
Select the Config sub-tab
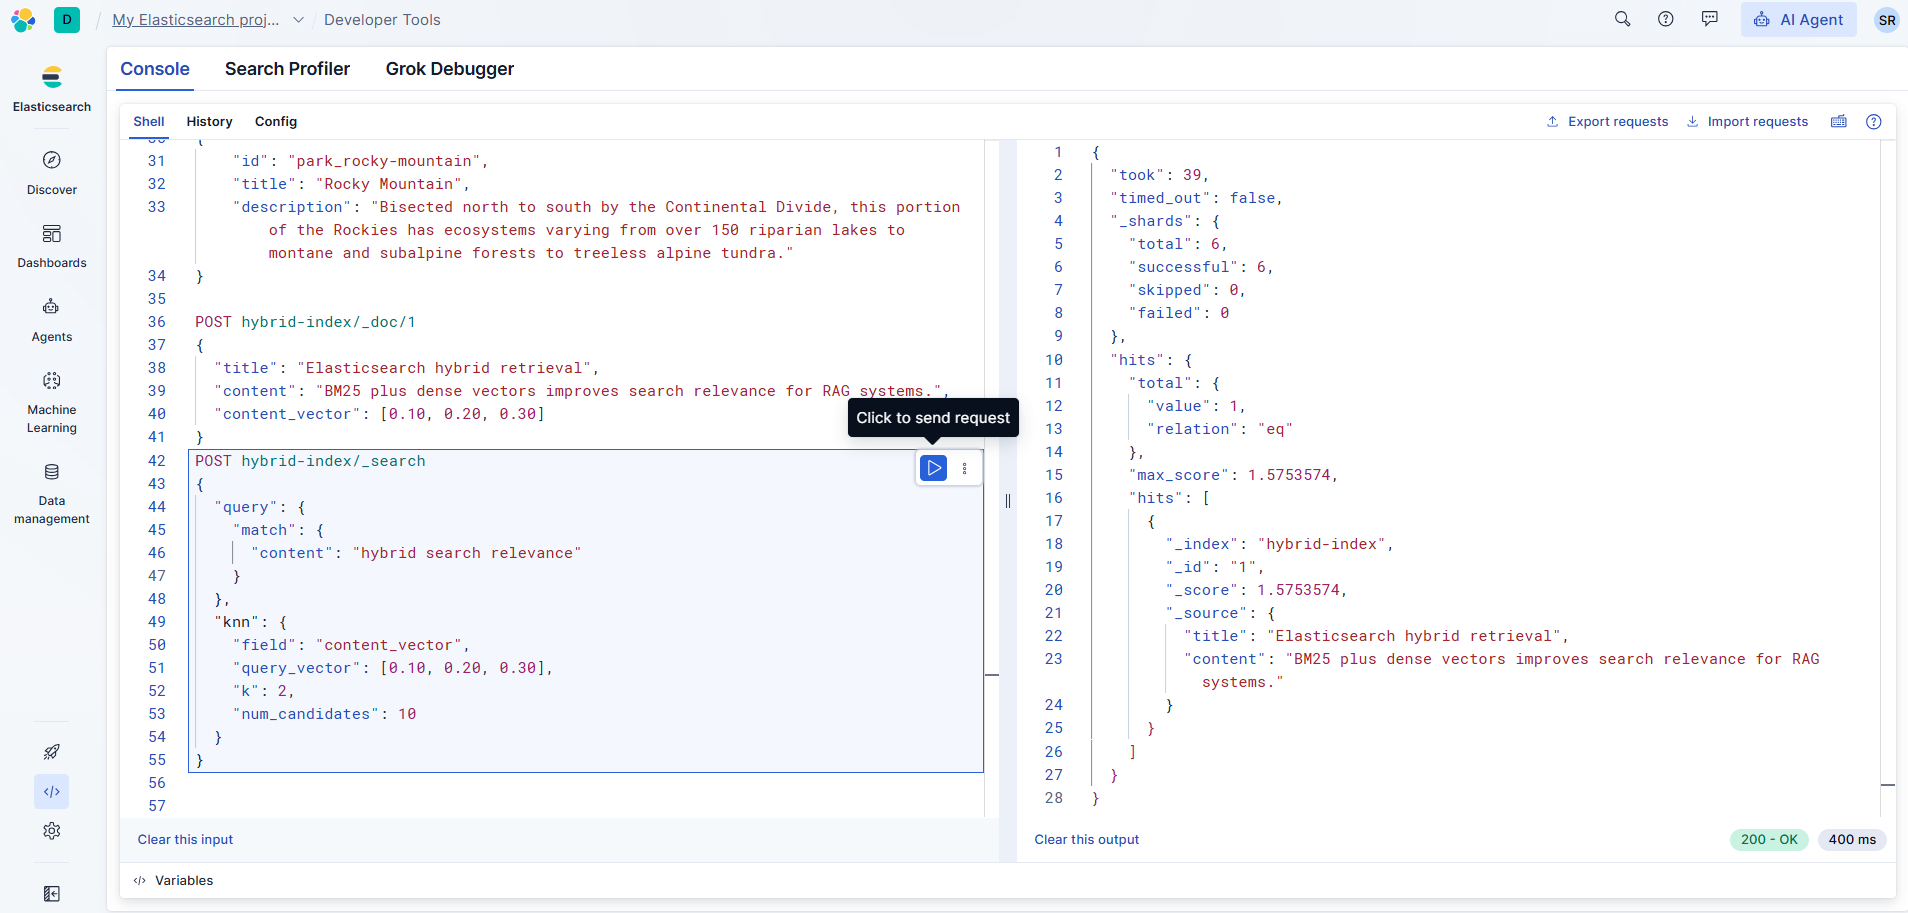tap(276, 121)
